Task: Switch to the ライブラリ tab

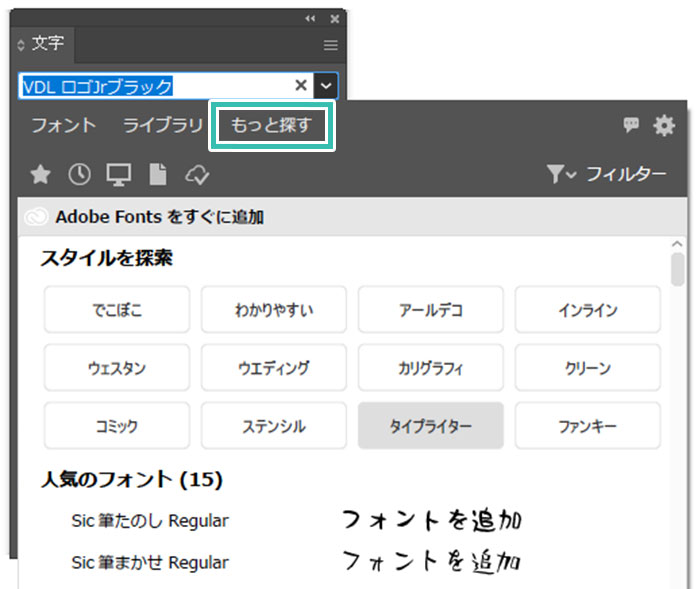Action: click(162, 126)
